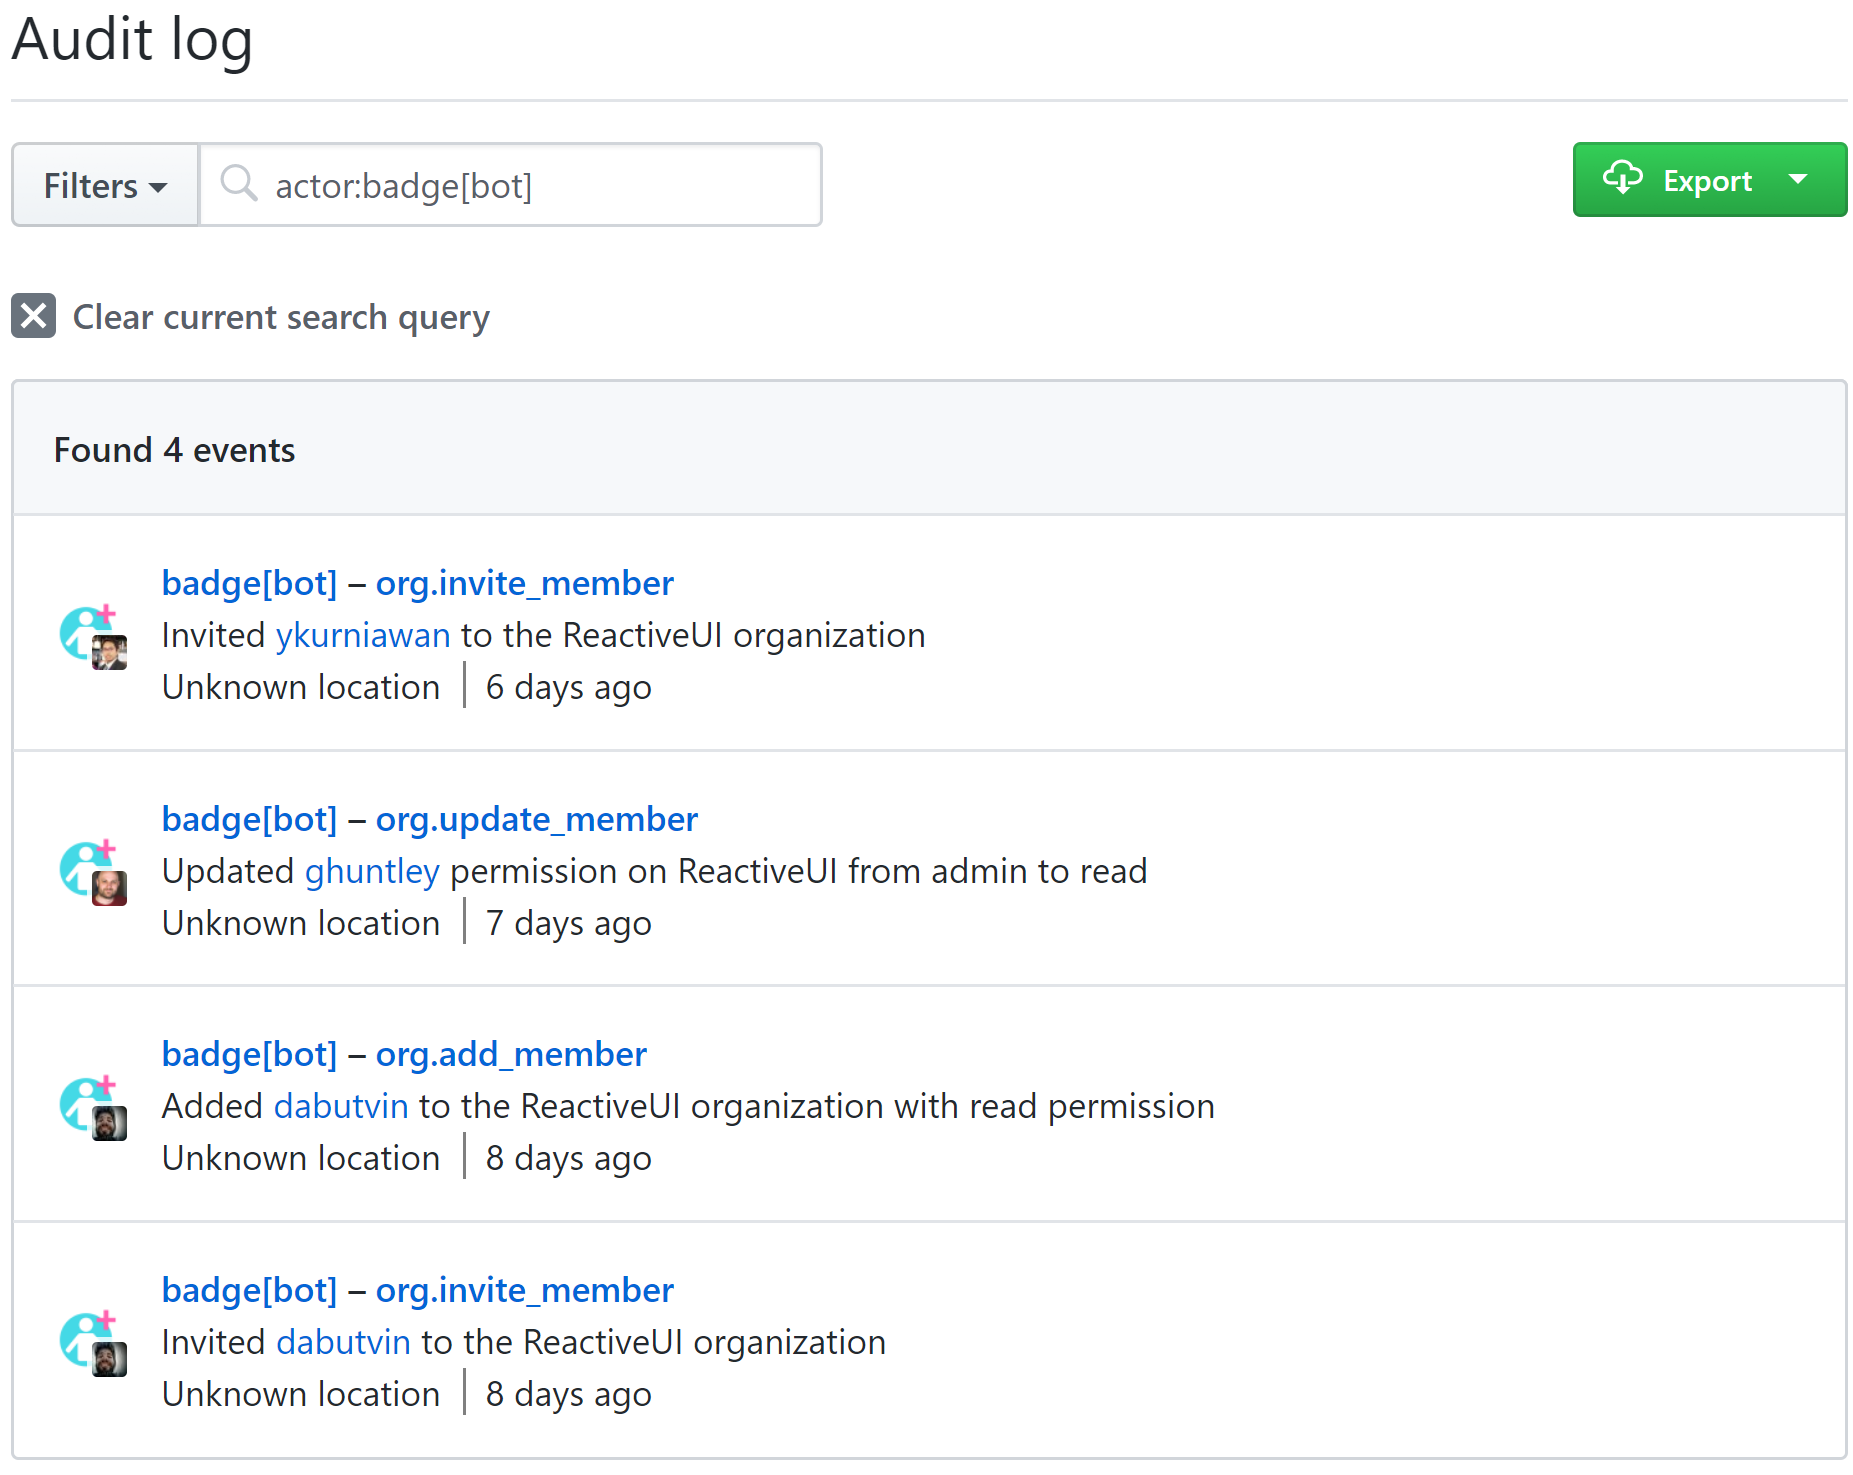
Task: Click the X icon to clear search query
Action: coord(33,317)
